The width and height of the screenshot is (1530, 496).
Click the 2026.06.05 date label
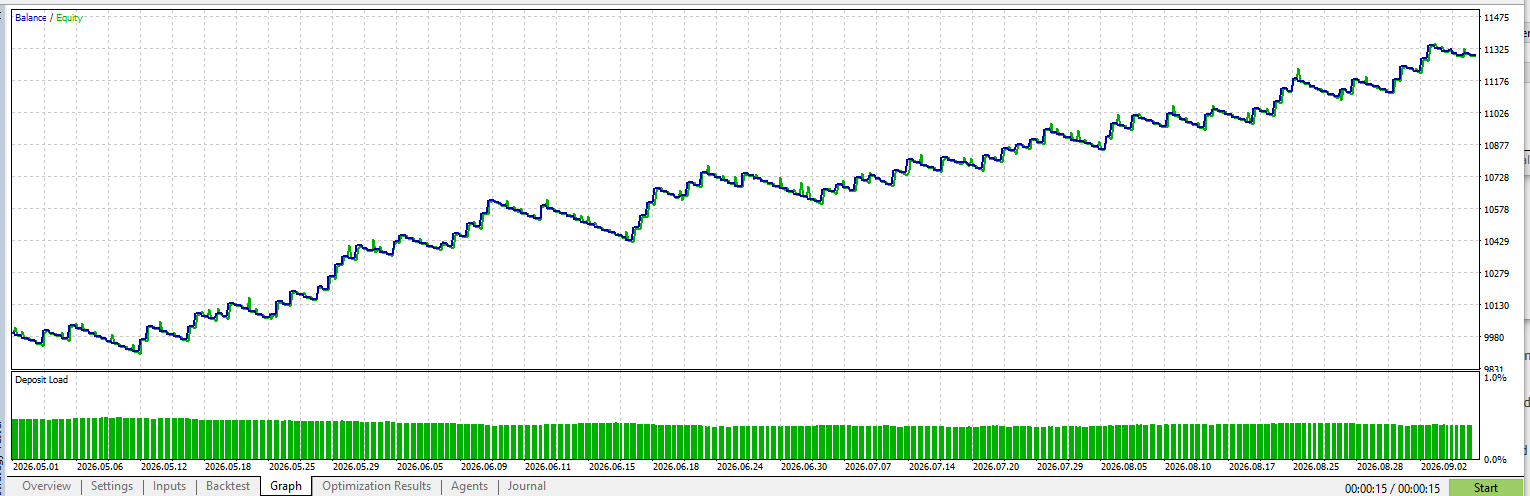(x=418, y=466)
